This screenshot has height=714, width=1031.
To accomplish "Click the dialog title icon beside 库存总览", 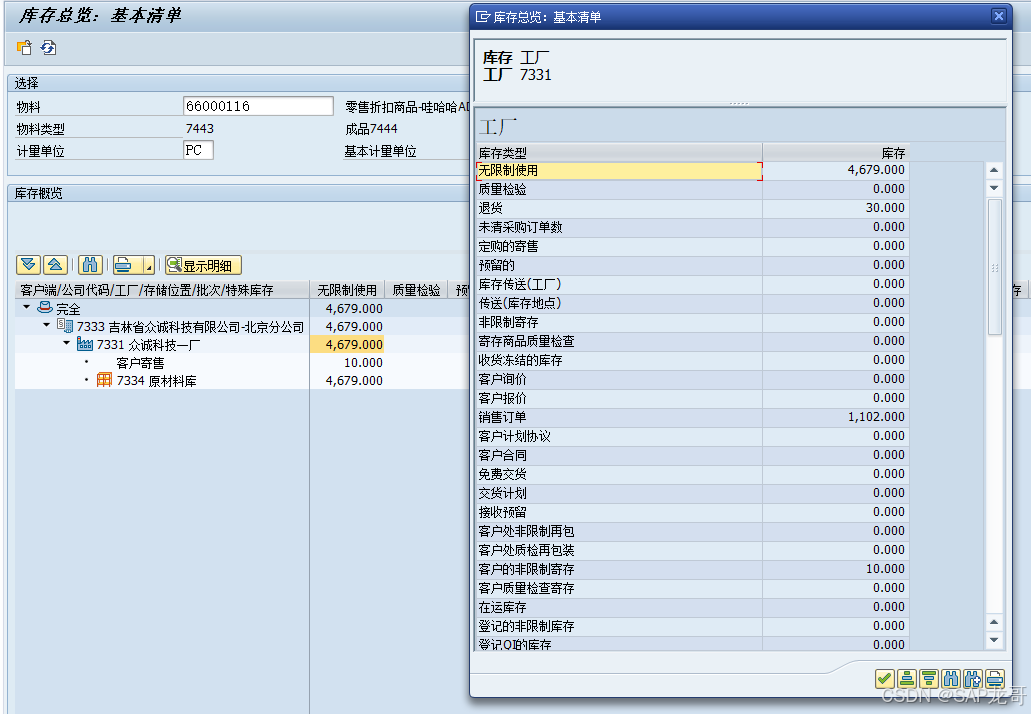I will tap(483, 16).
